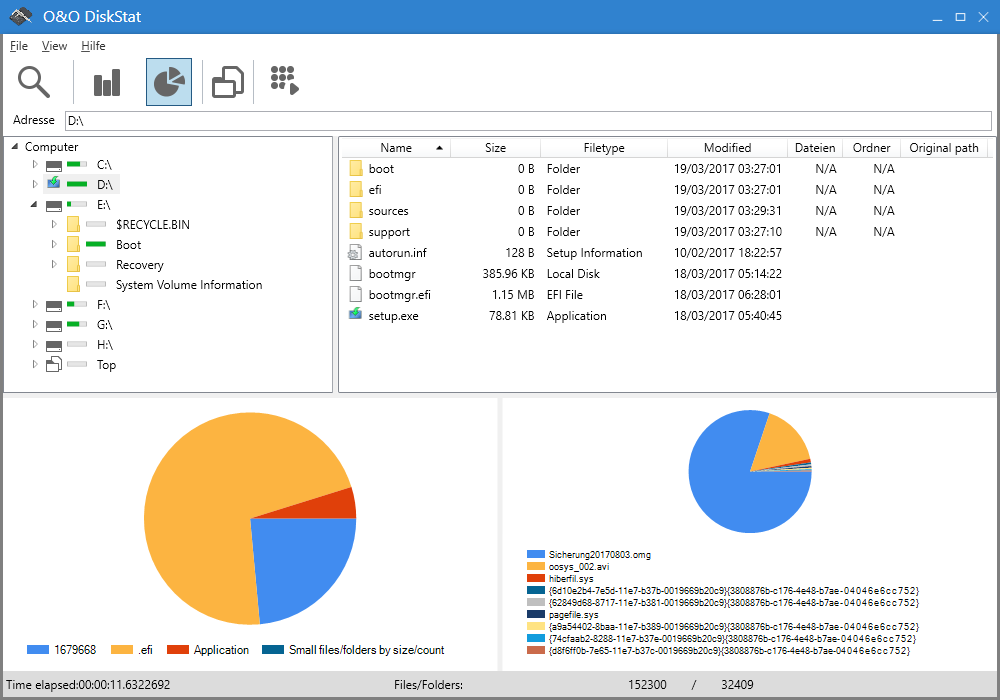Click the overlapping windows toolbar icon
The height and width of the screenshot is (700, 1000).
click(228, 82)
